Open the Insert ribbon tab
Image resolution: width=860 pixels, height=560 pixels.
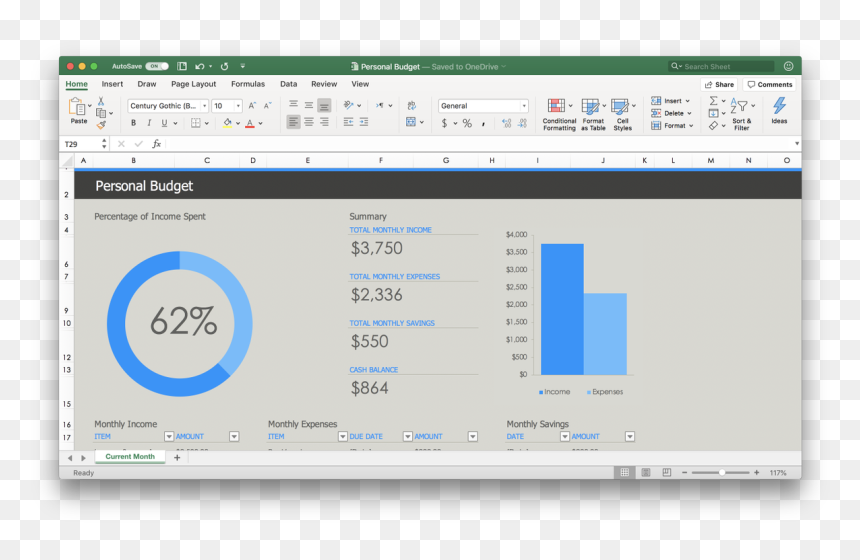pyautogui.click(x=112, y=84)
